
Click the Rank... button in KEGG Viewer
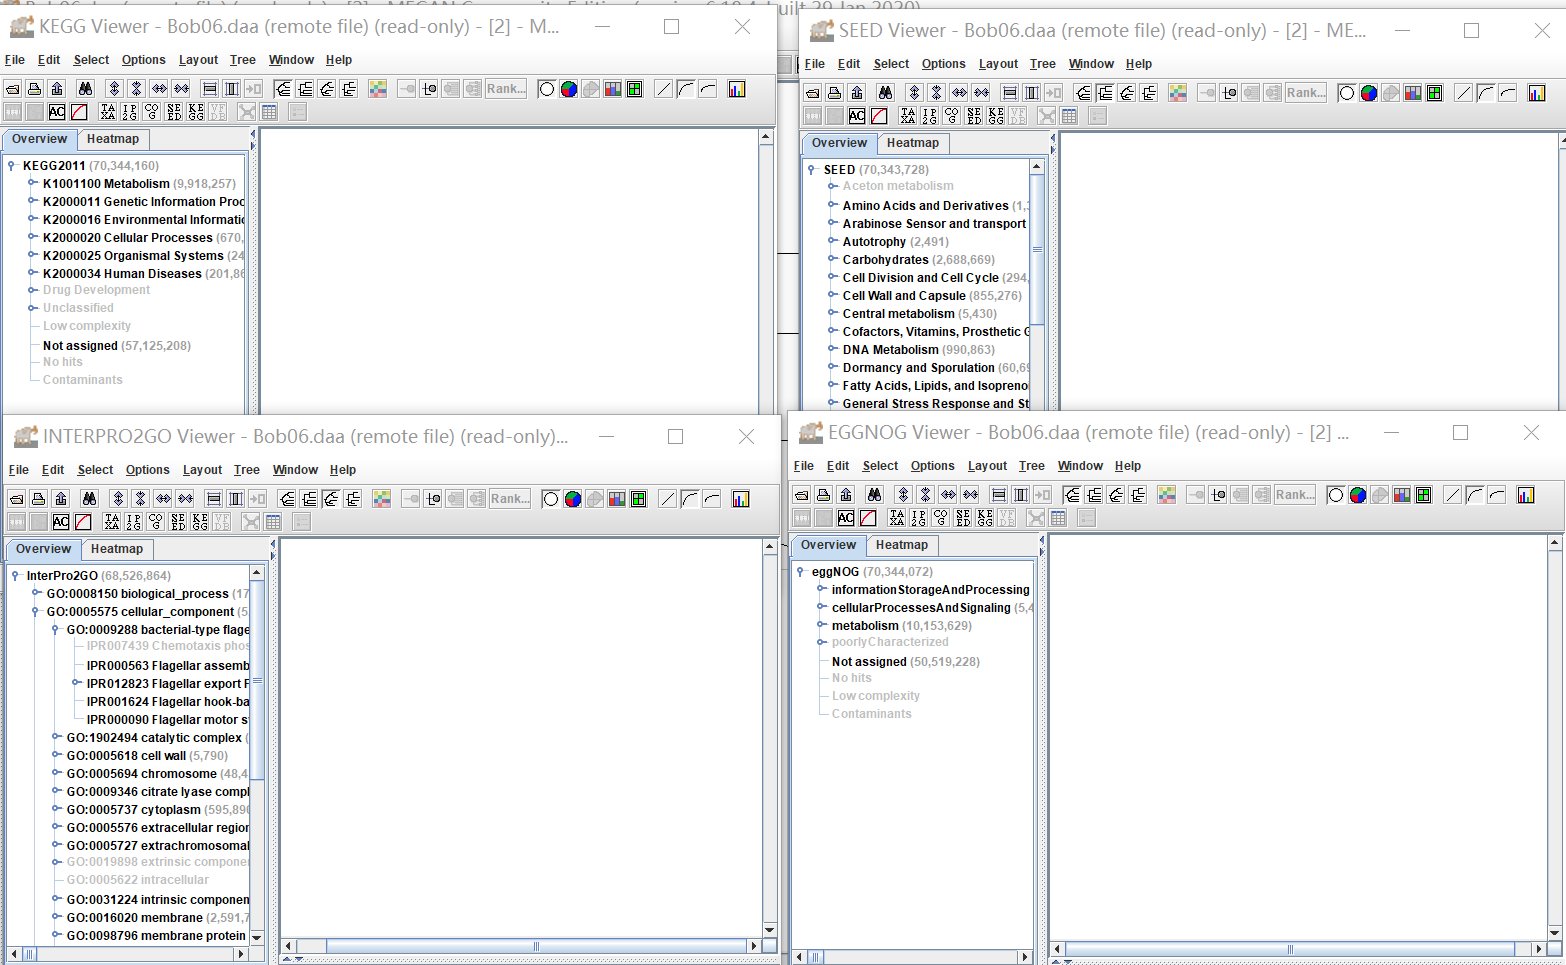point(507,89)
